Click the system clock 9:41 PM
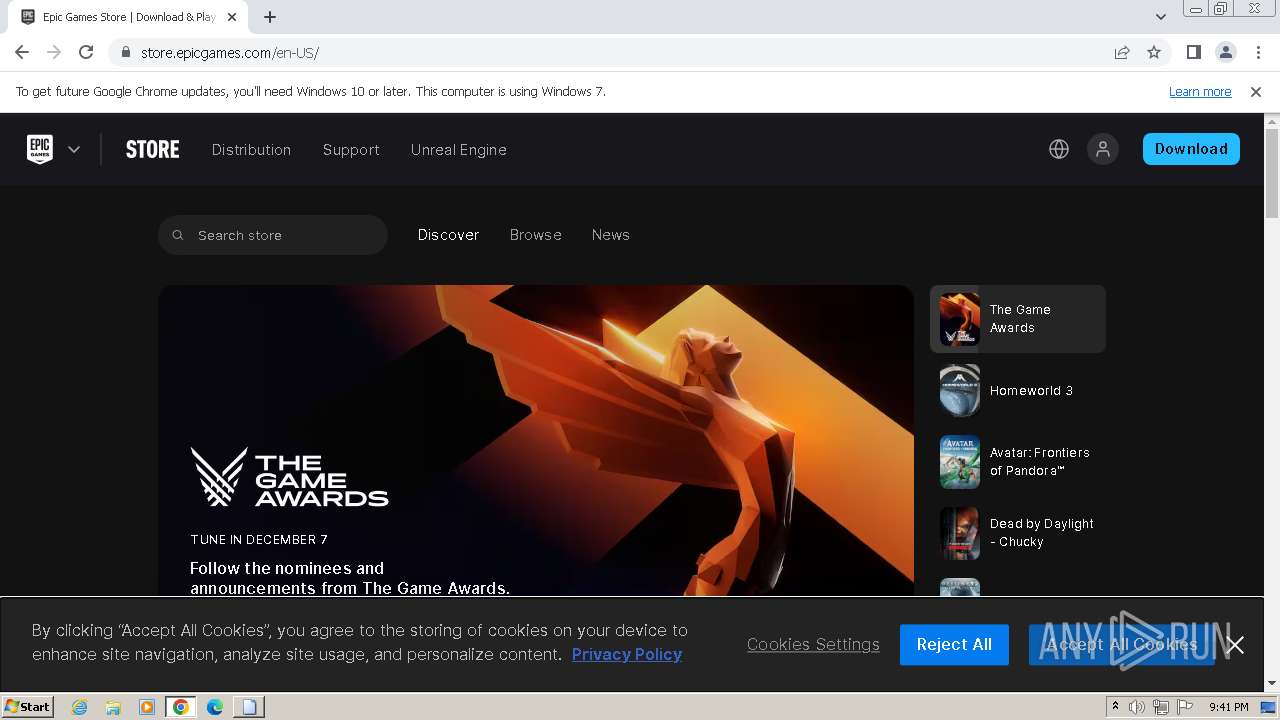 tap(1228, 707)
